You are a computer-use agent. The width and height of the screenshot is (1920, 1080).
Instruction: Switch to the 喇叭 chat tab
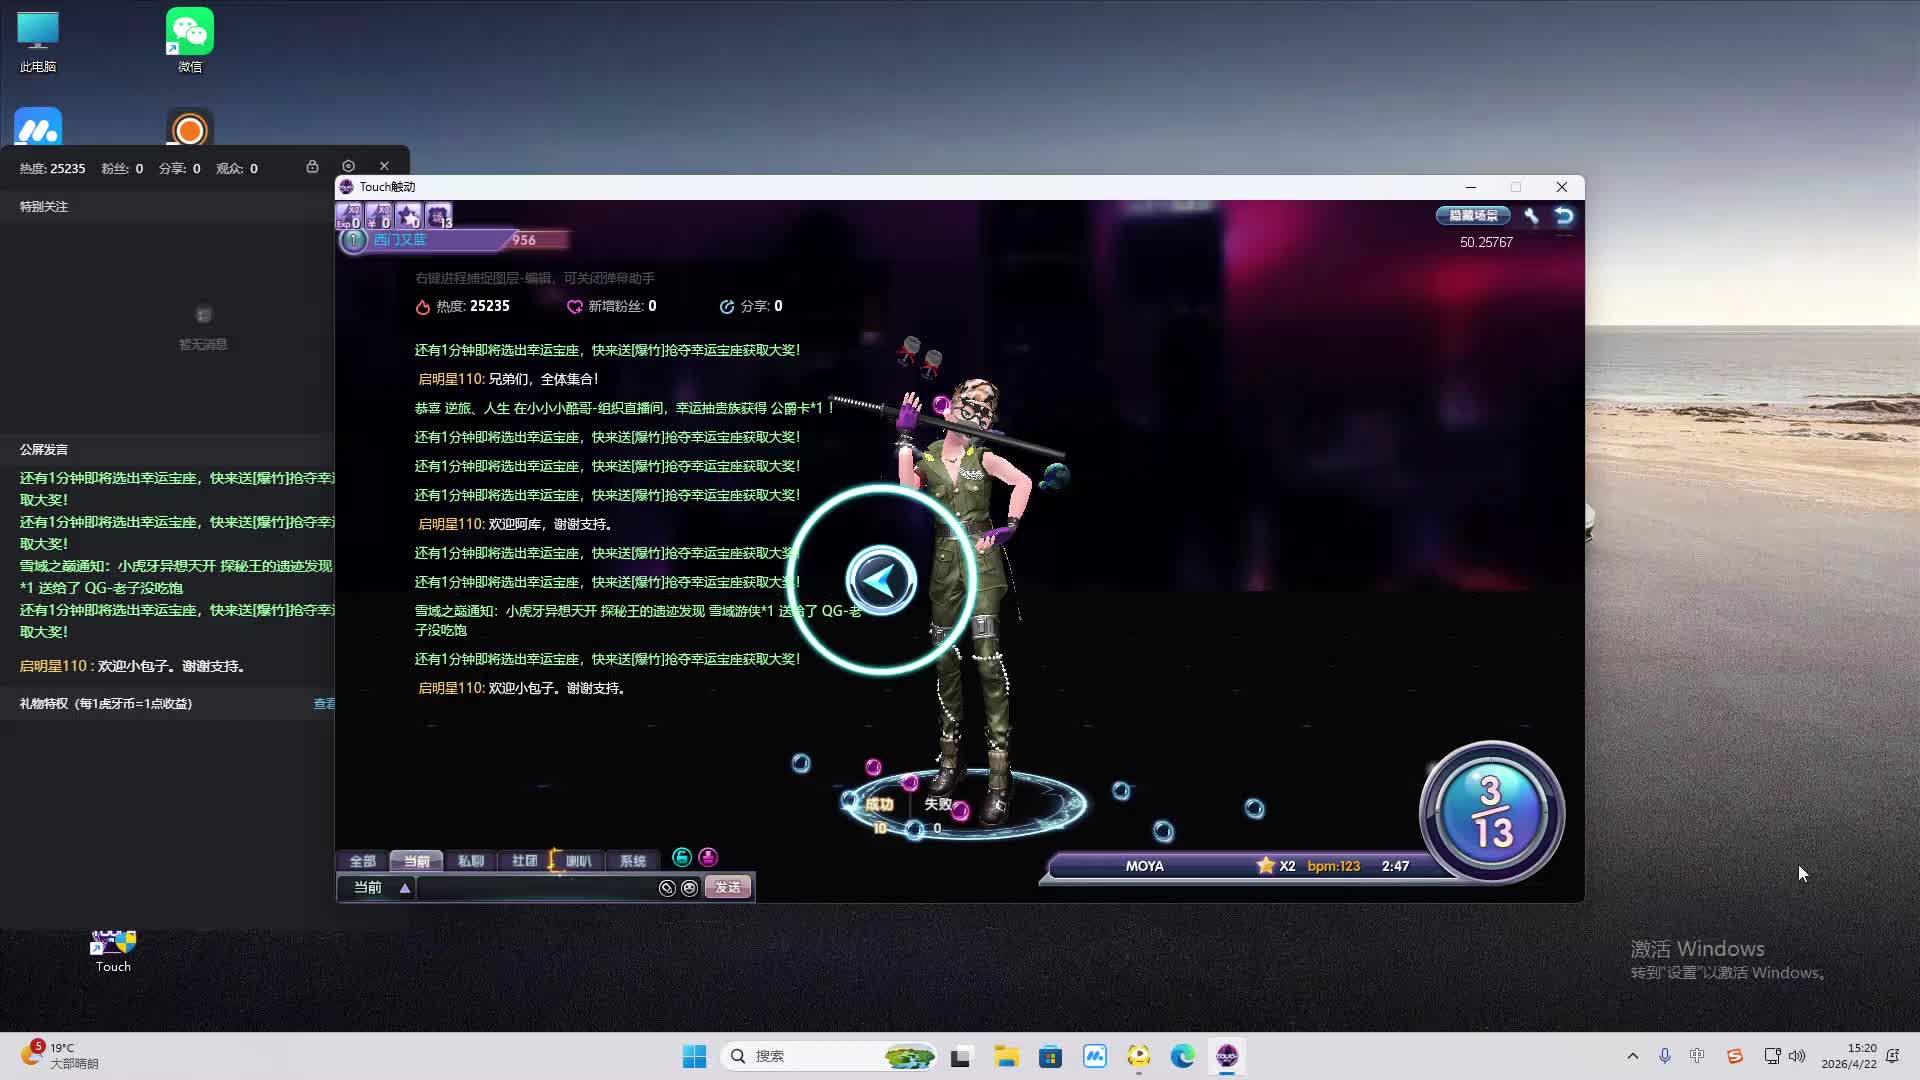point(578,861)
